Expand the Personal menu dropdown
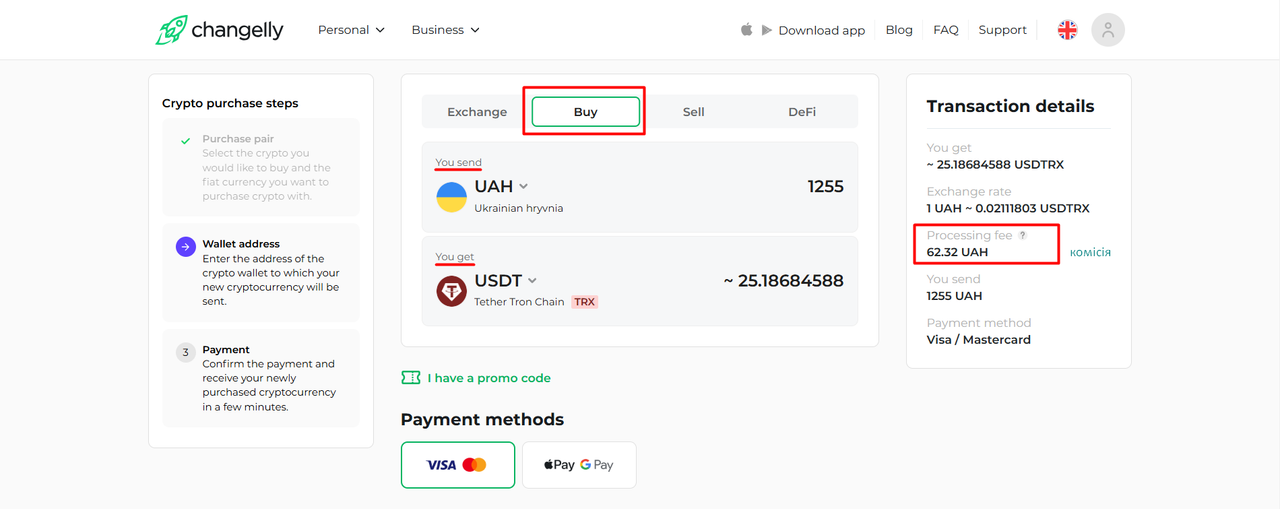Viewport: 1280px width, 509px height. [351, 30]
